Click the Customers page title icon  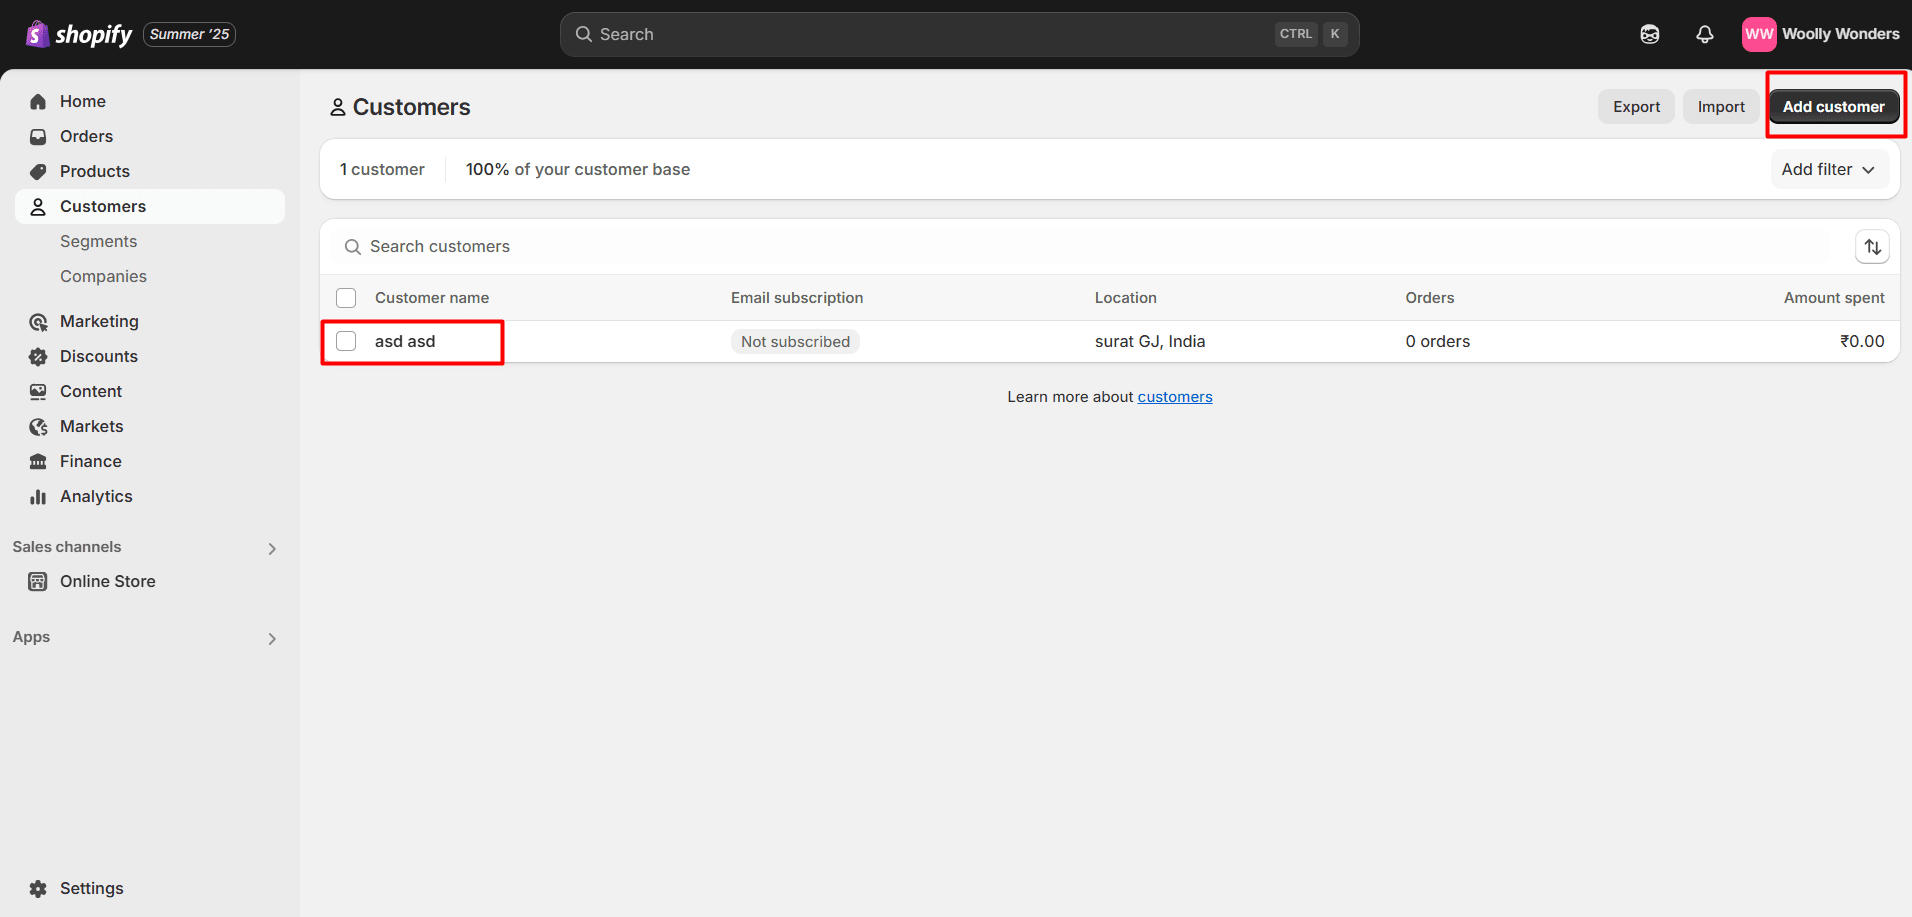coord(338,107)
